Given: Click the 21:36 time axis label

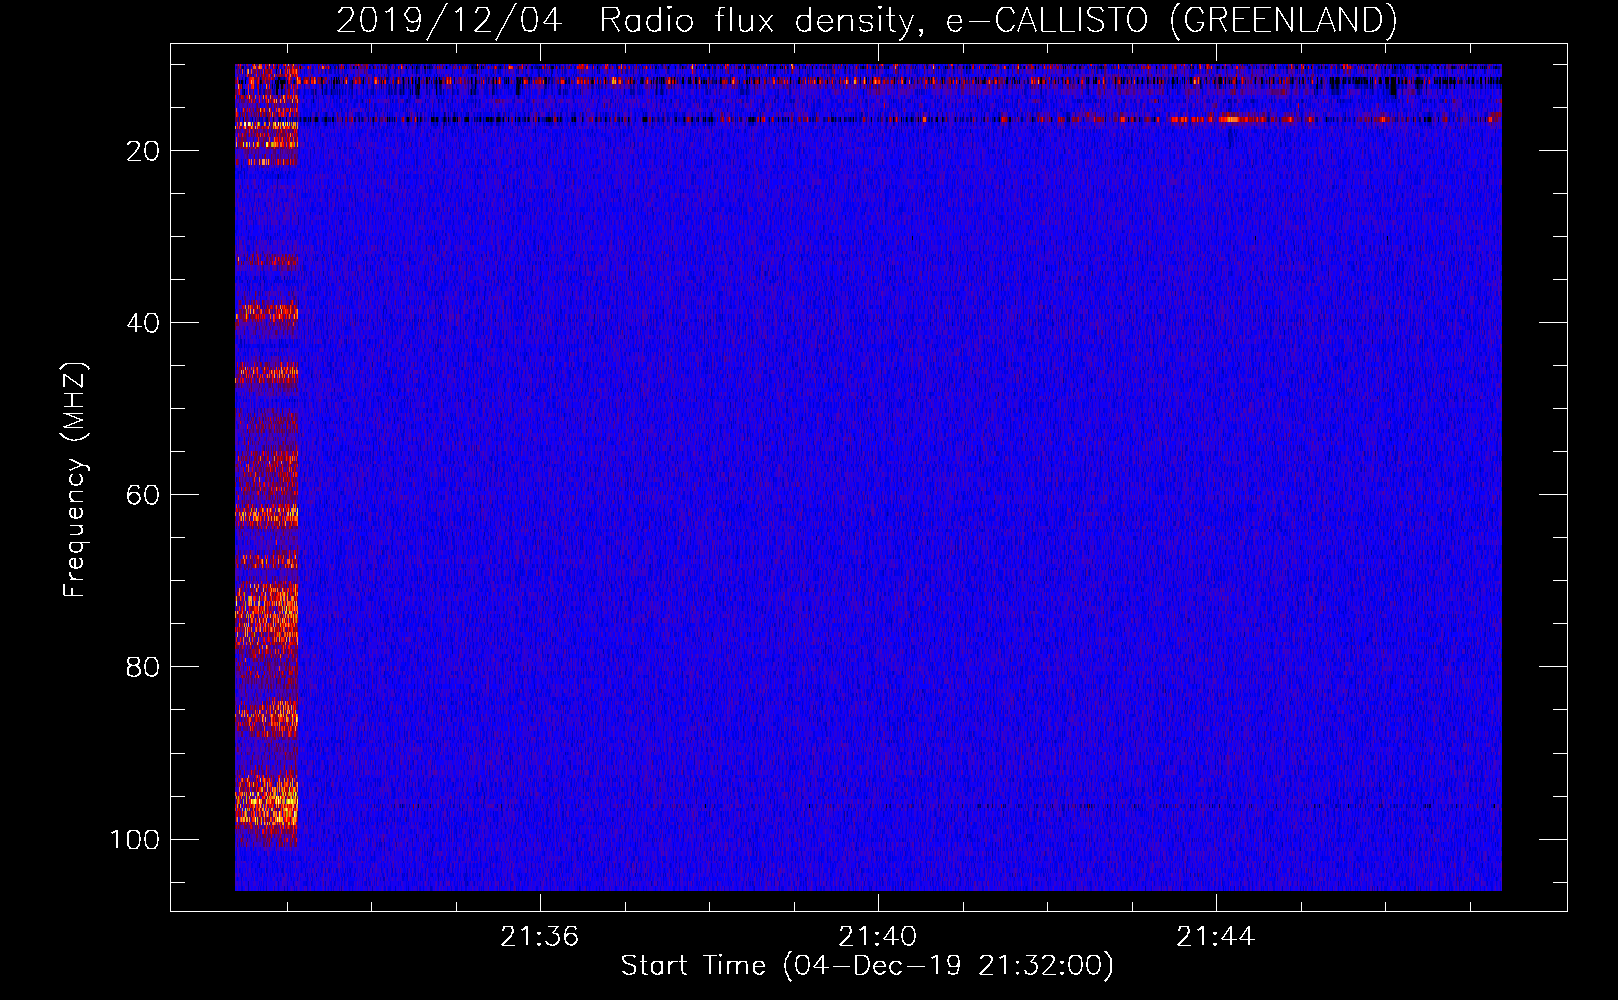Looking at the screenshot, I should tap(540, 937).
